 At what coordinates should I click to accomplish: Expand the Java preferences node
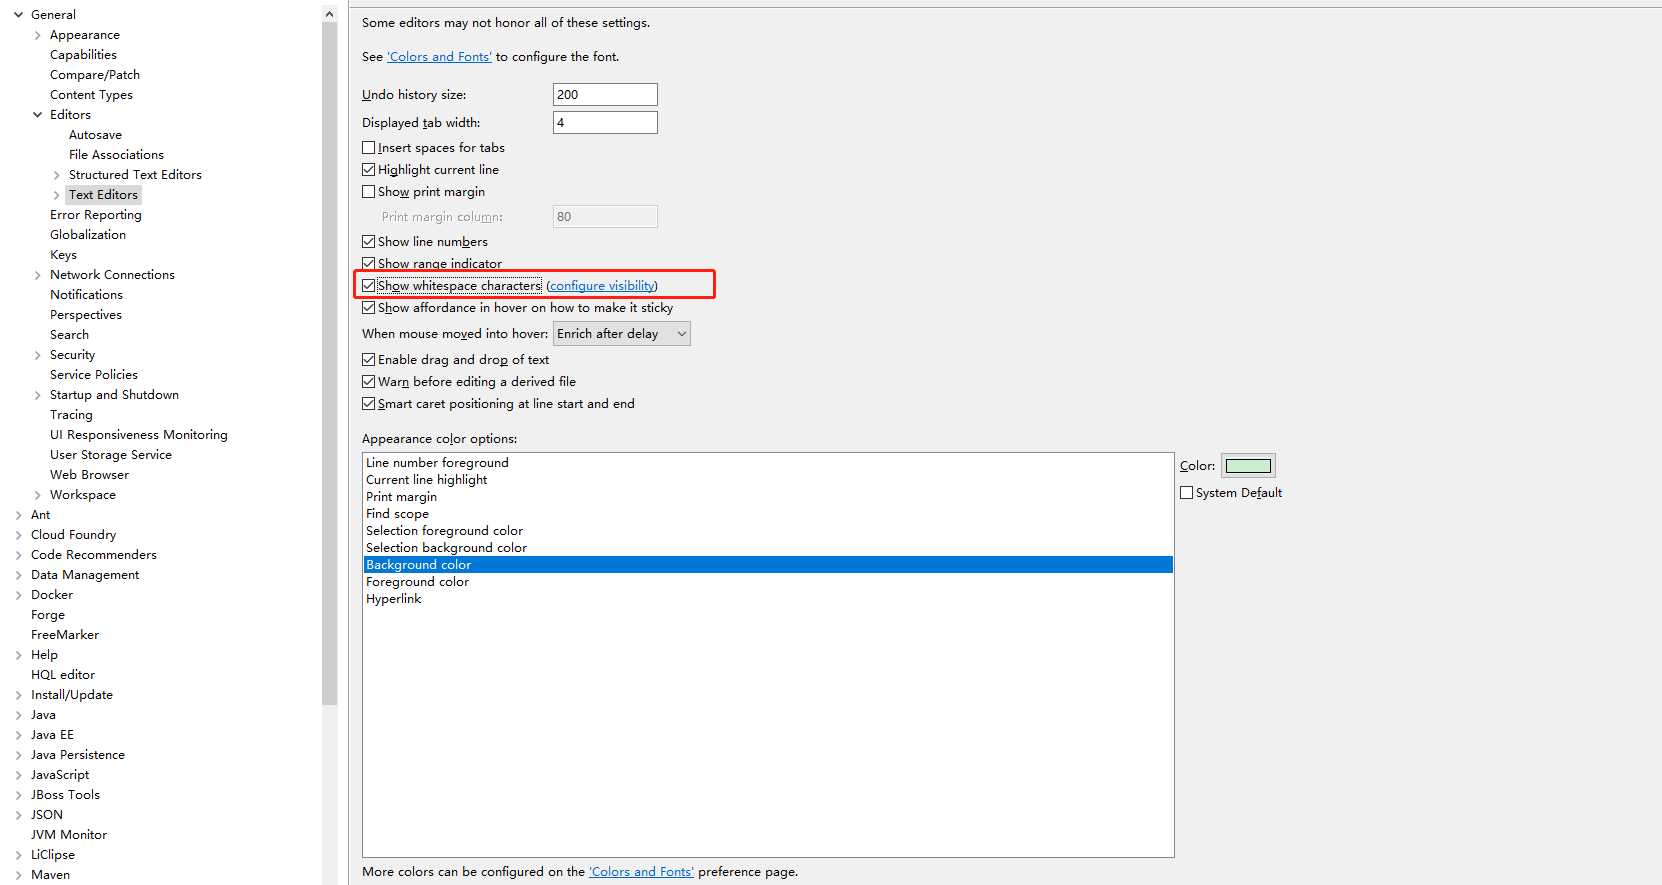[18, 715]
